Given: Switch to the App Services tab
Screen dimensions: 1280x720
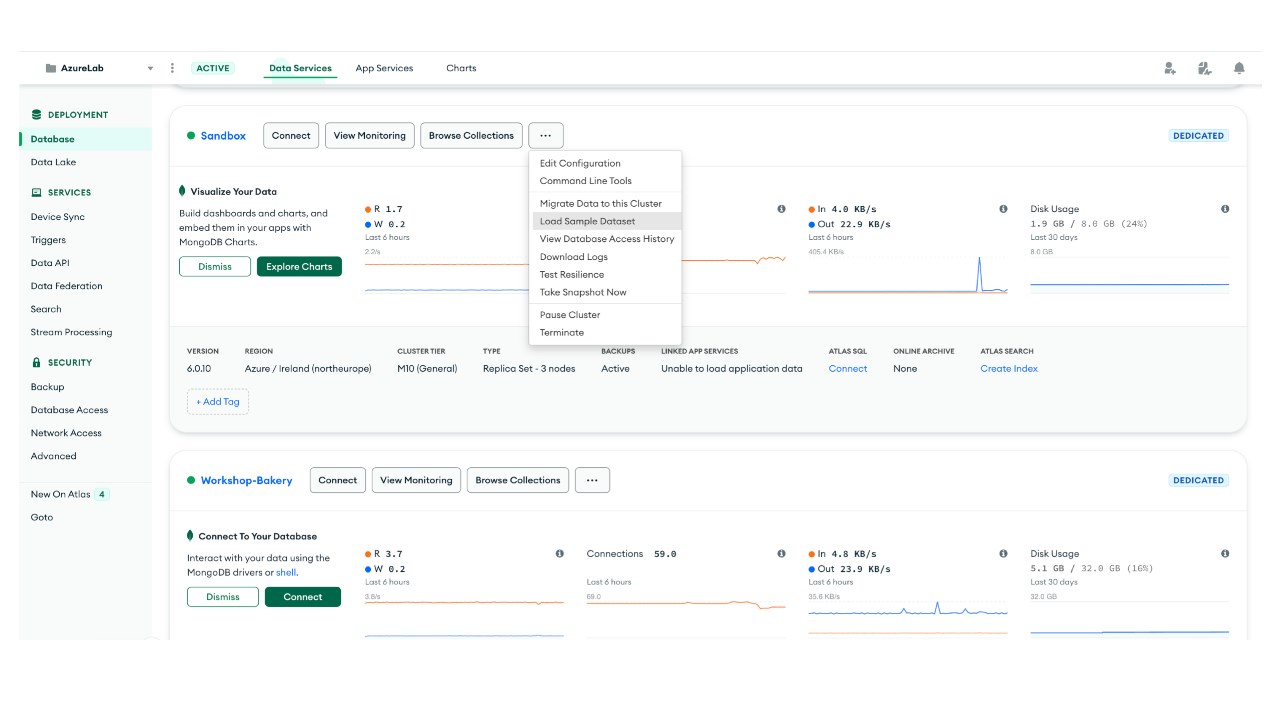Looking at the screenshot, I should [x=384, y=68].
